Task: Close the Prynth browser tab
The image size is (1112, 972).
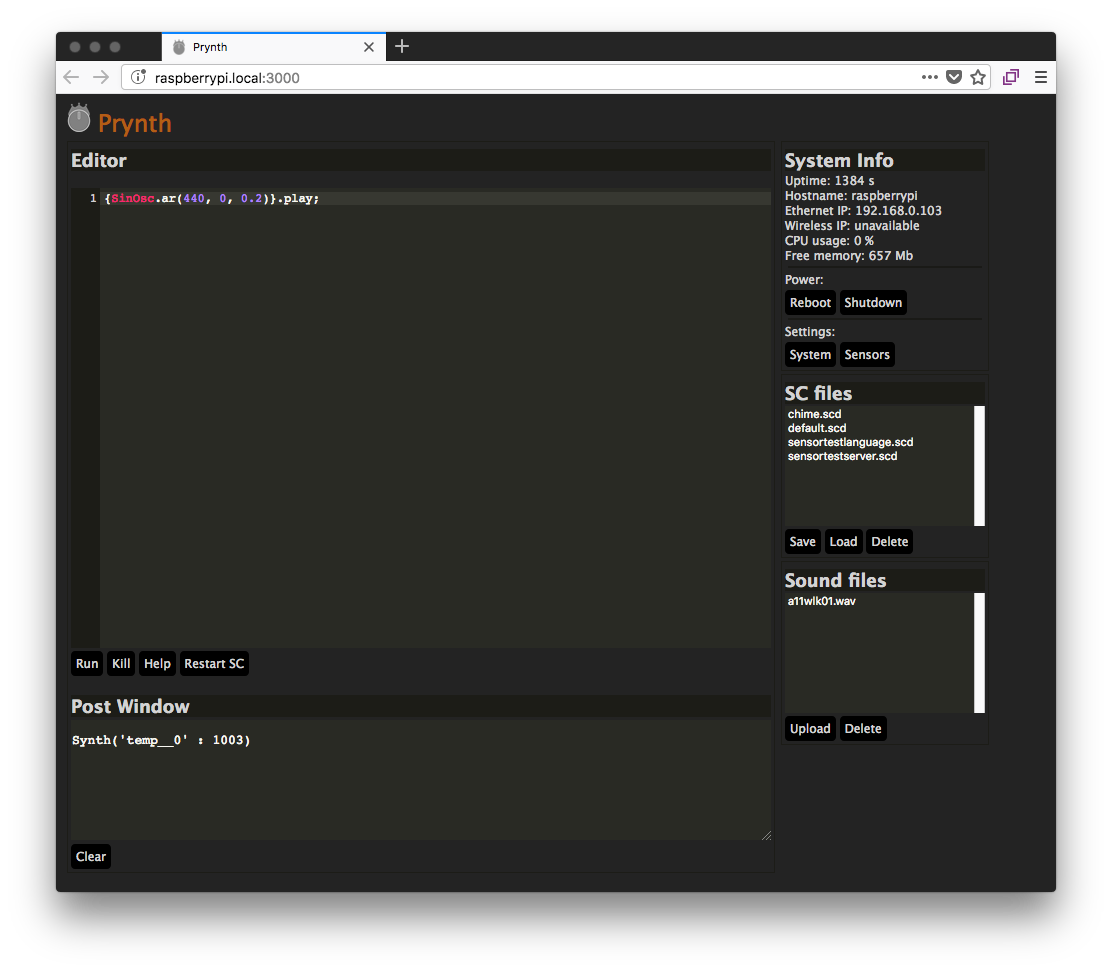Action: click(x=369, y=47)
